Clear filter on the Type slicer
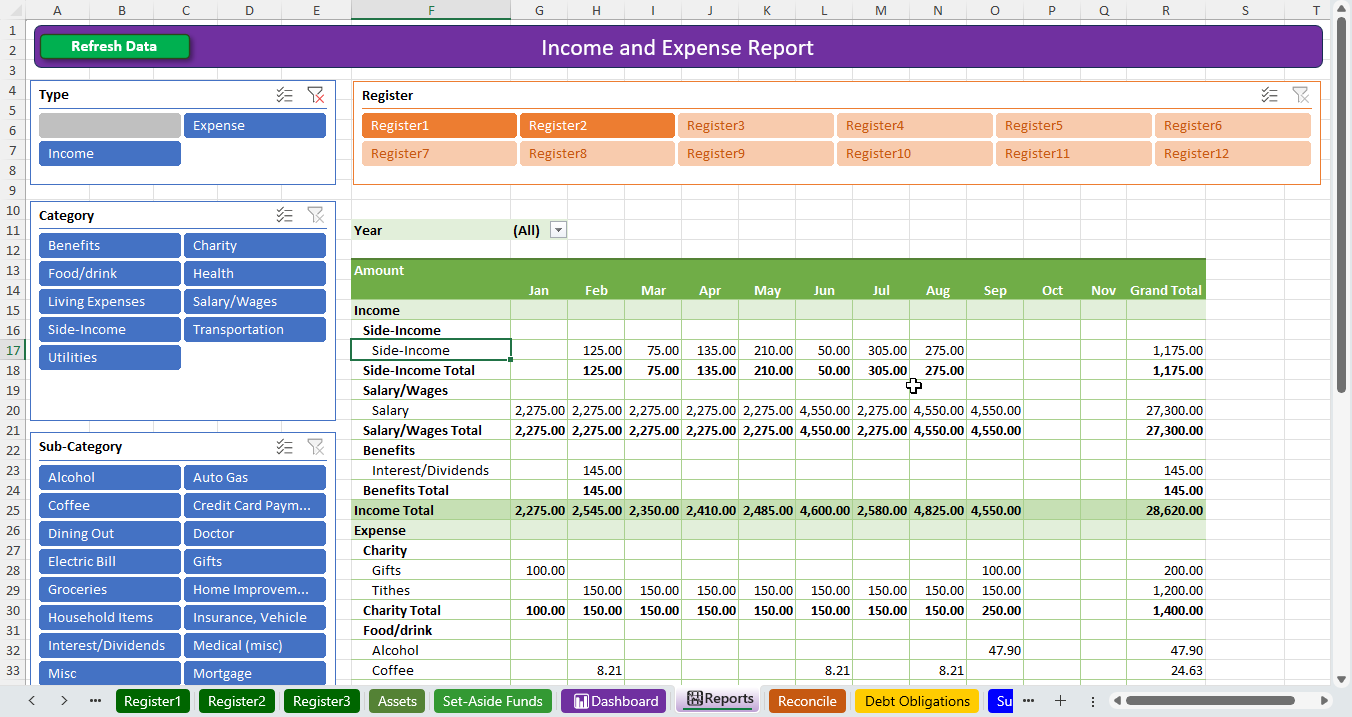Viewport: 1352px width, 717px height. point(316,95)
